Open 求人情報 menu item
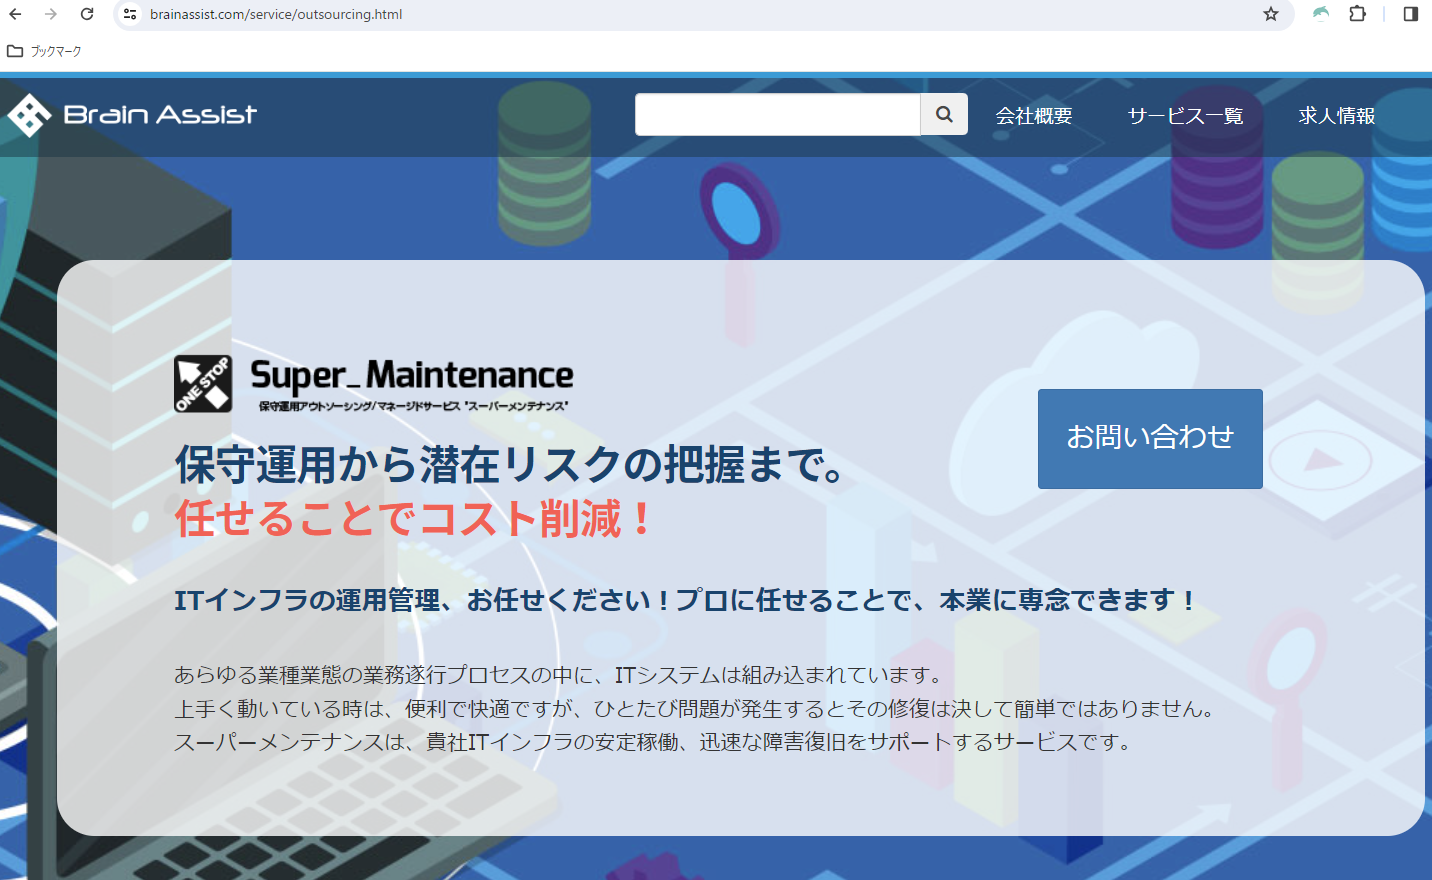Viewport: 1432px width, 880px height. click(1337, 116)
